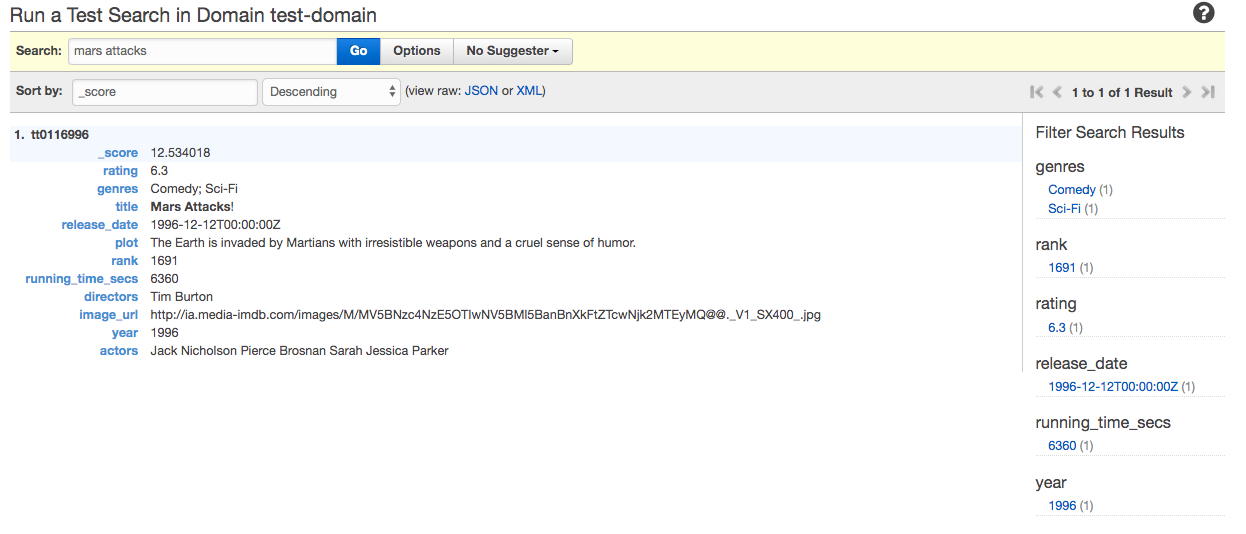Open search Options button
This screenshot has height=534, width=1246.
(x=416, y=51)
